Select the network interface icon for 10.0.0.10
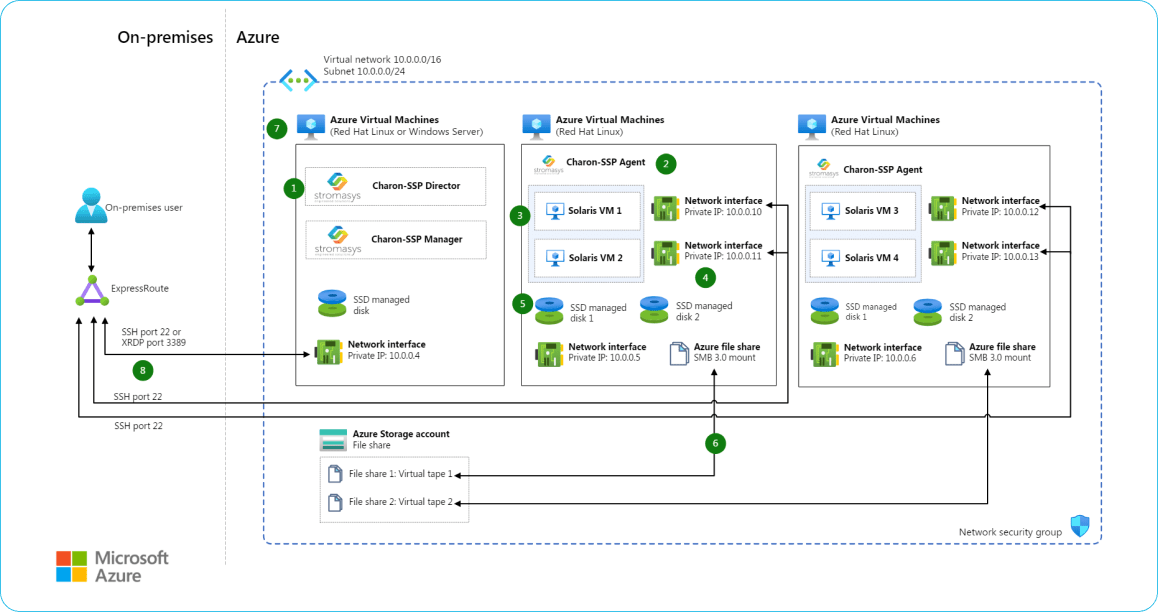Screen dimensions: 1158x612 (666, 207)
